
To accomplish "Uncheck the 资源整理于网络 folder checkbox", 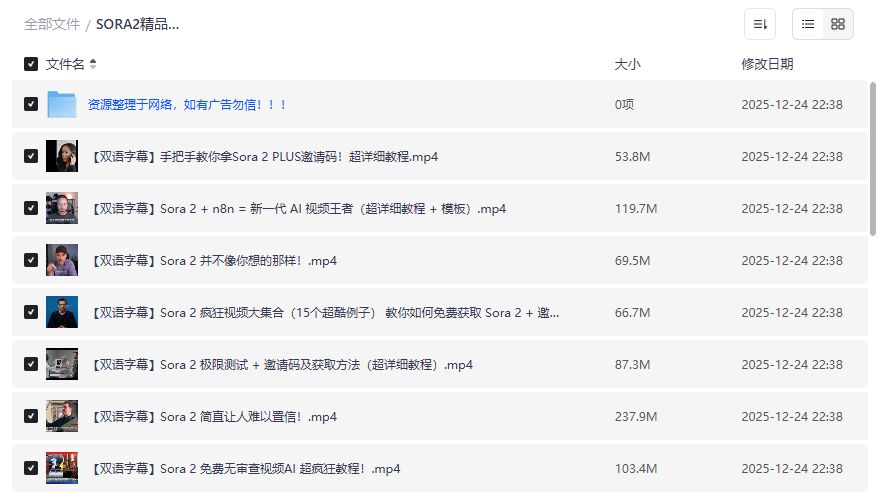I will (31, 104).
